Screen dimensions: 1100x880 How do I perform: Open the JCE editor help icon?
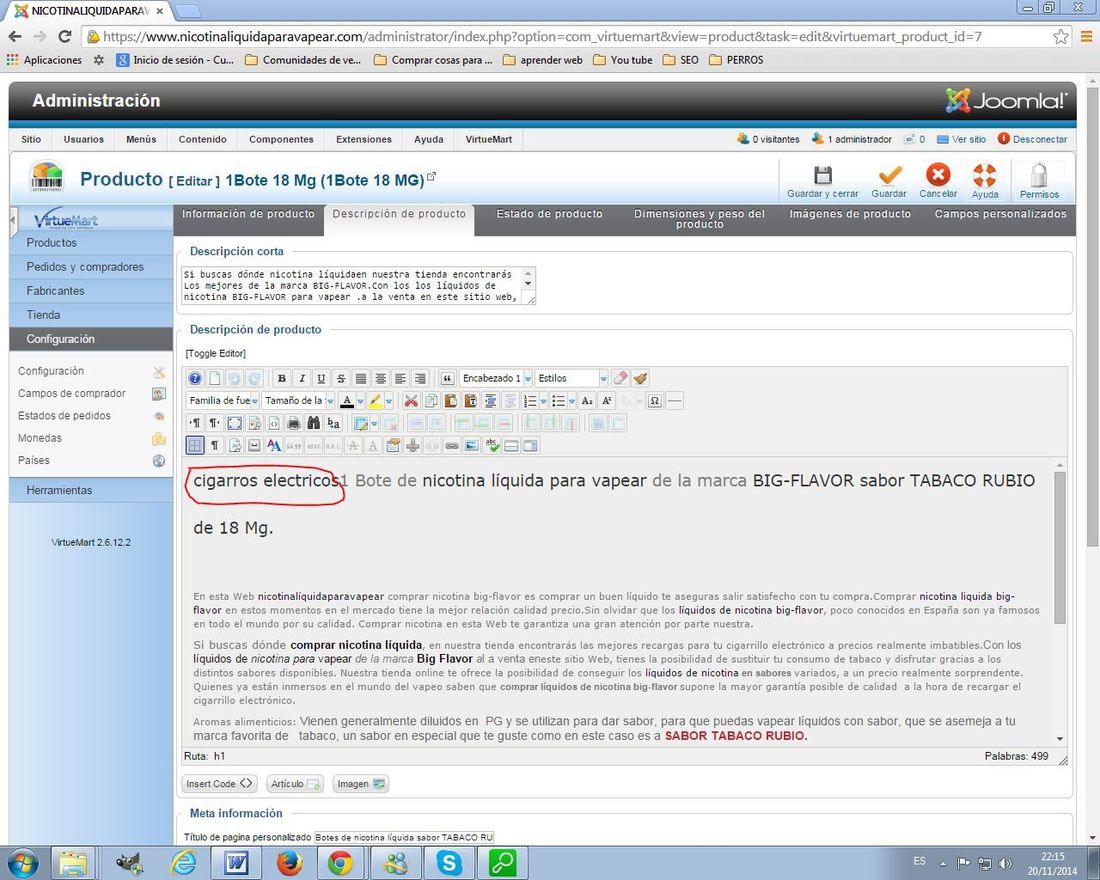(195, 378)
